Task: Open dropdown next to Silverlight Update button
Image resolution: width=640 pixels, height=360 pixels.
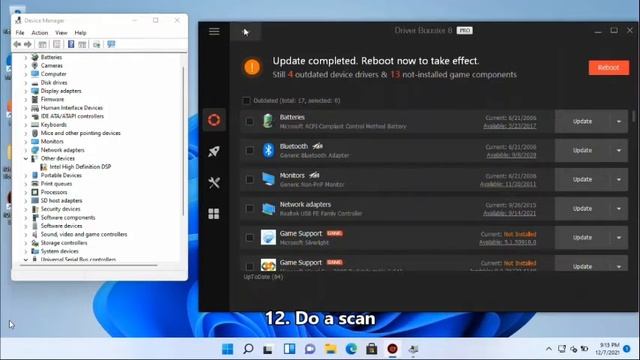Action: click(619, 238)
